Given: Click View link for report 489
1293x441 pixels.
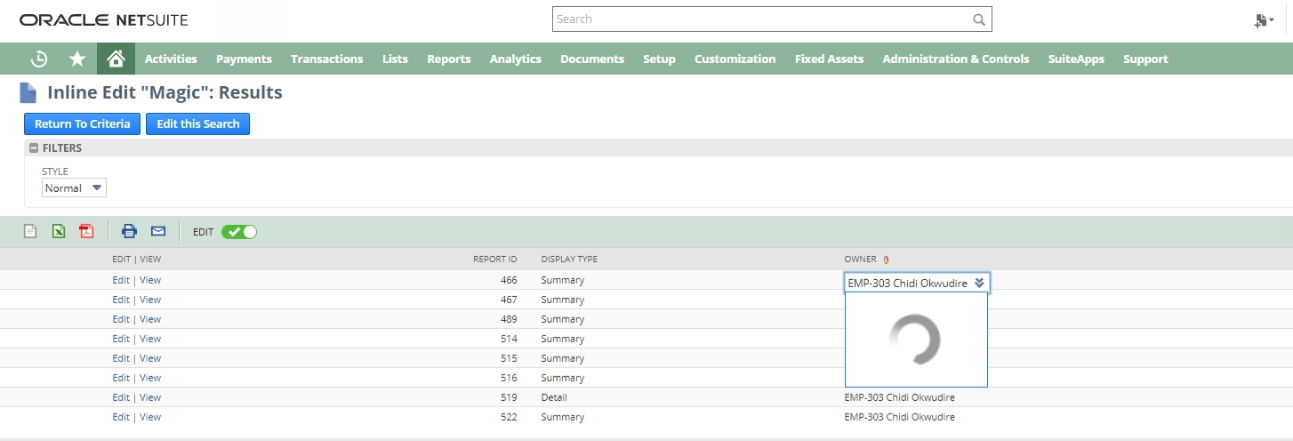Looking at the screenshot, I should pyautogui.click(x=150, y=319).
